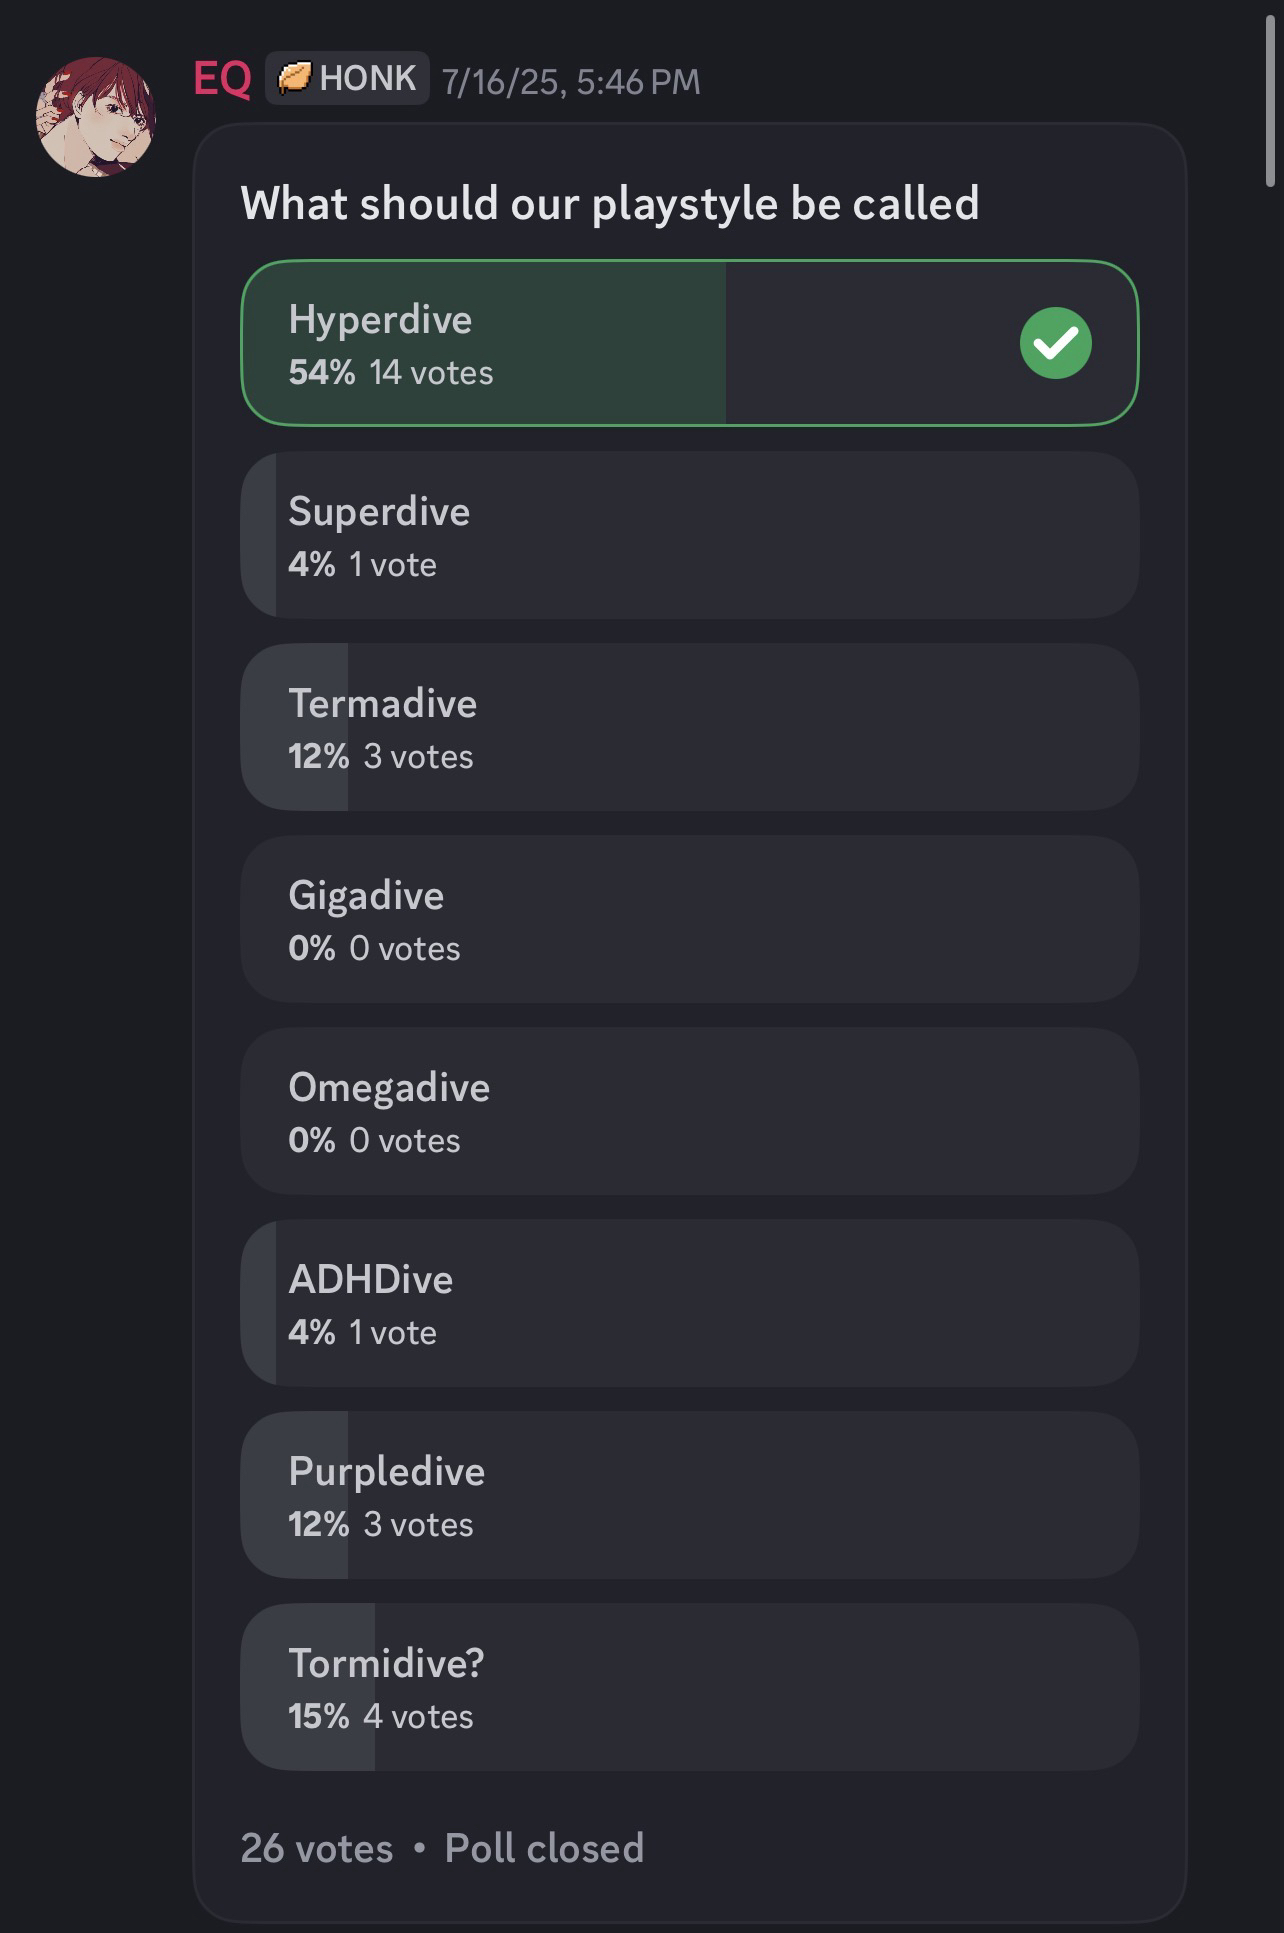The image size is (1284, 1933).
Task: Pick the ADHDive poll answer
Action: tap(689, 1303)
